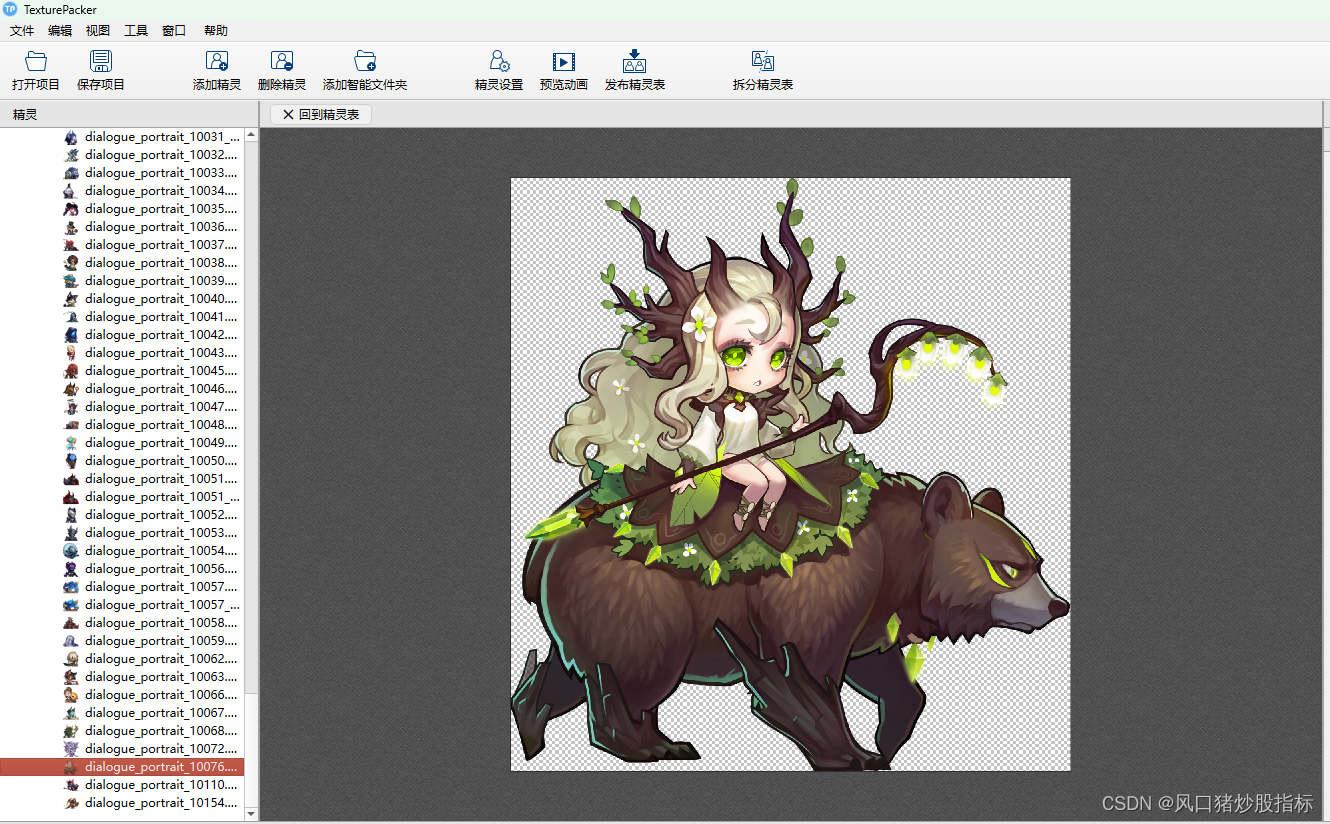The width and height of the screenshot is (1330, 824).
Task: Open the 文件 menu
Action: pos(22,31)
